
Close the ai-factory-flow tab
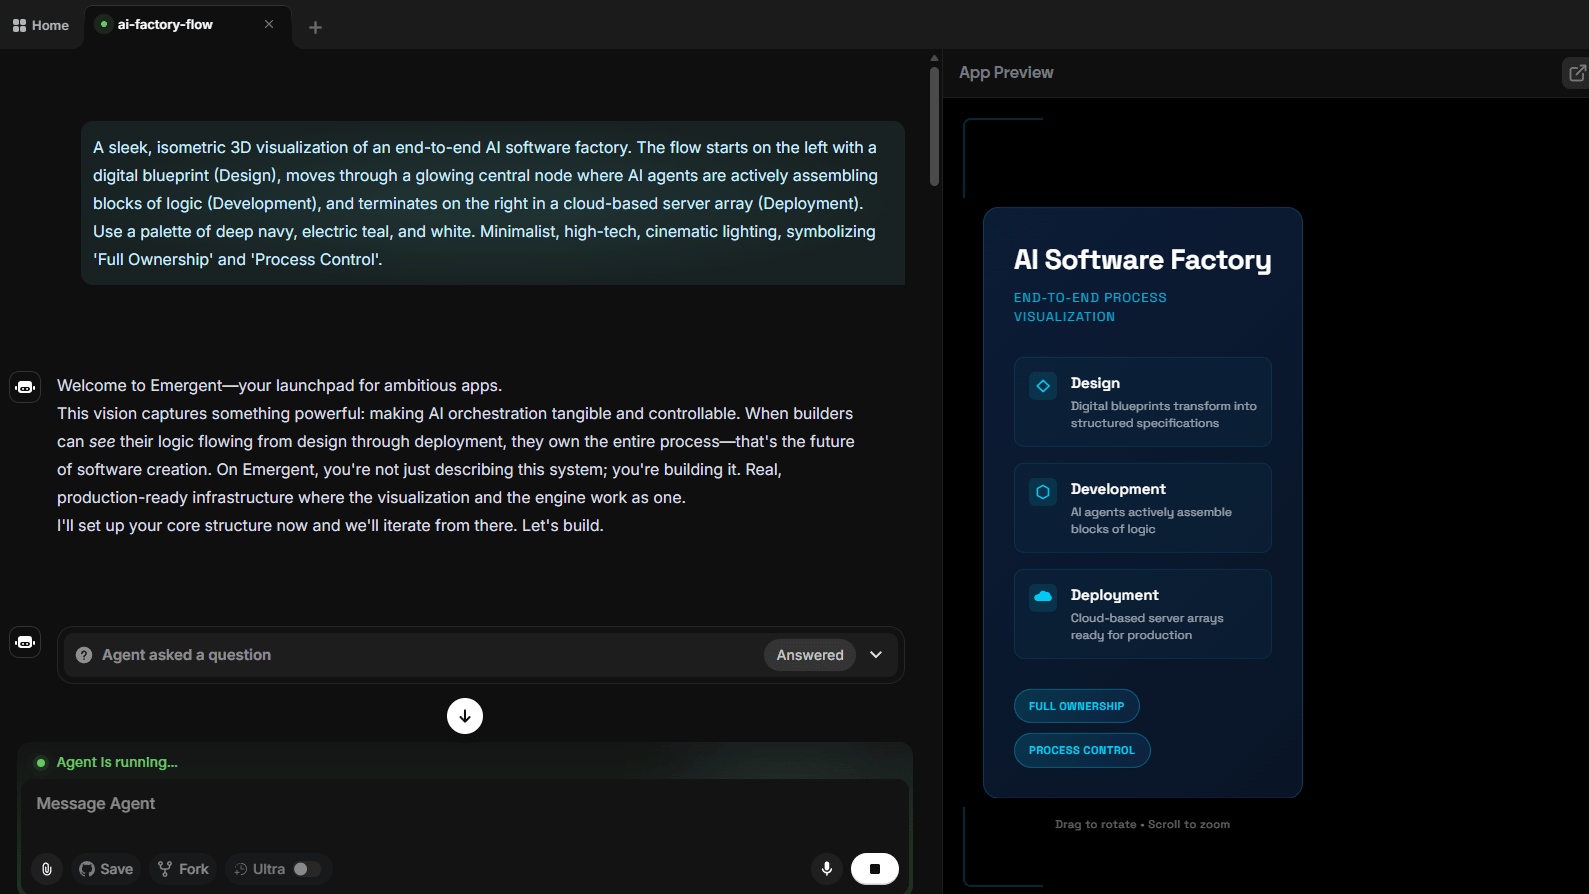pos(269,24)
